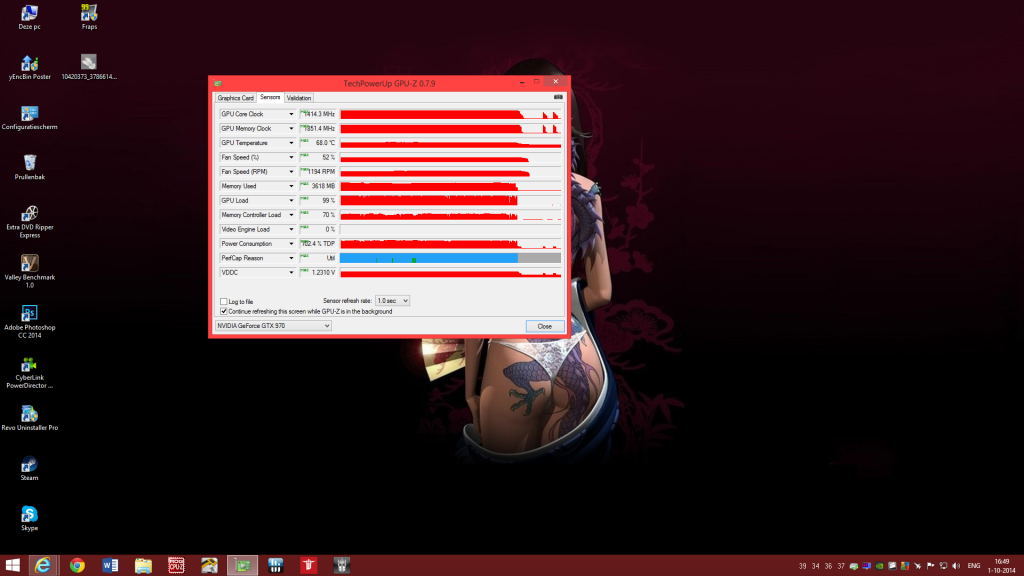Image resolution: width=1024 pixels, height=576 pixels.
Task: Click the Fraps desktop icon
Action: pyautogui.click(x=89, y=14)
